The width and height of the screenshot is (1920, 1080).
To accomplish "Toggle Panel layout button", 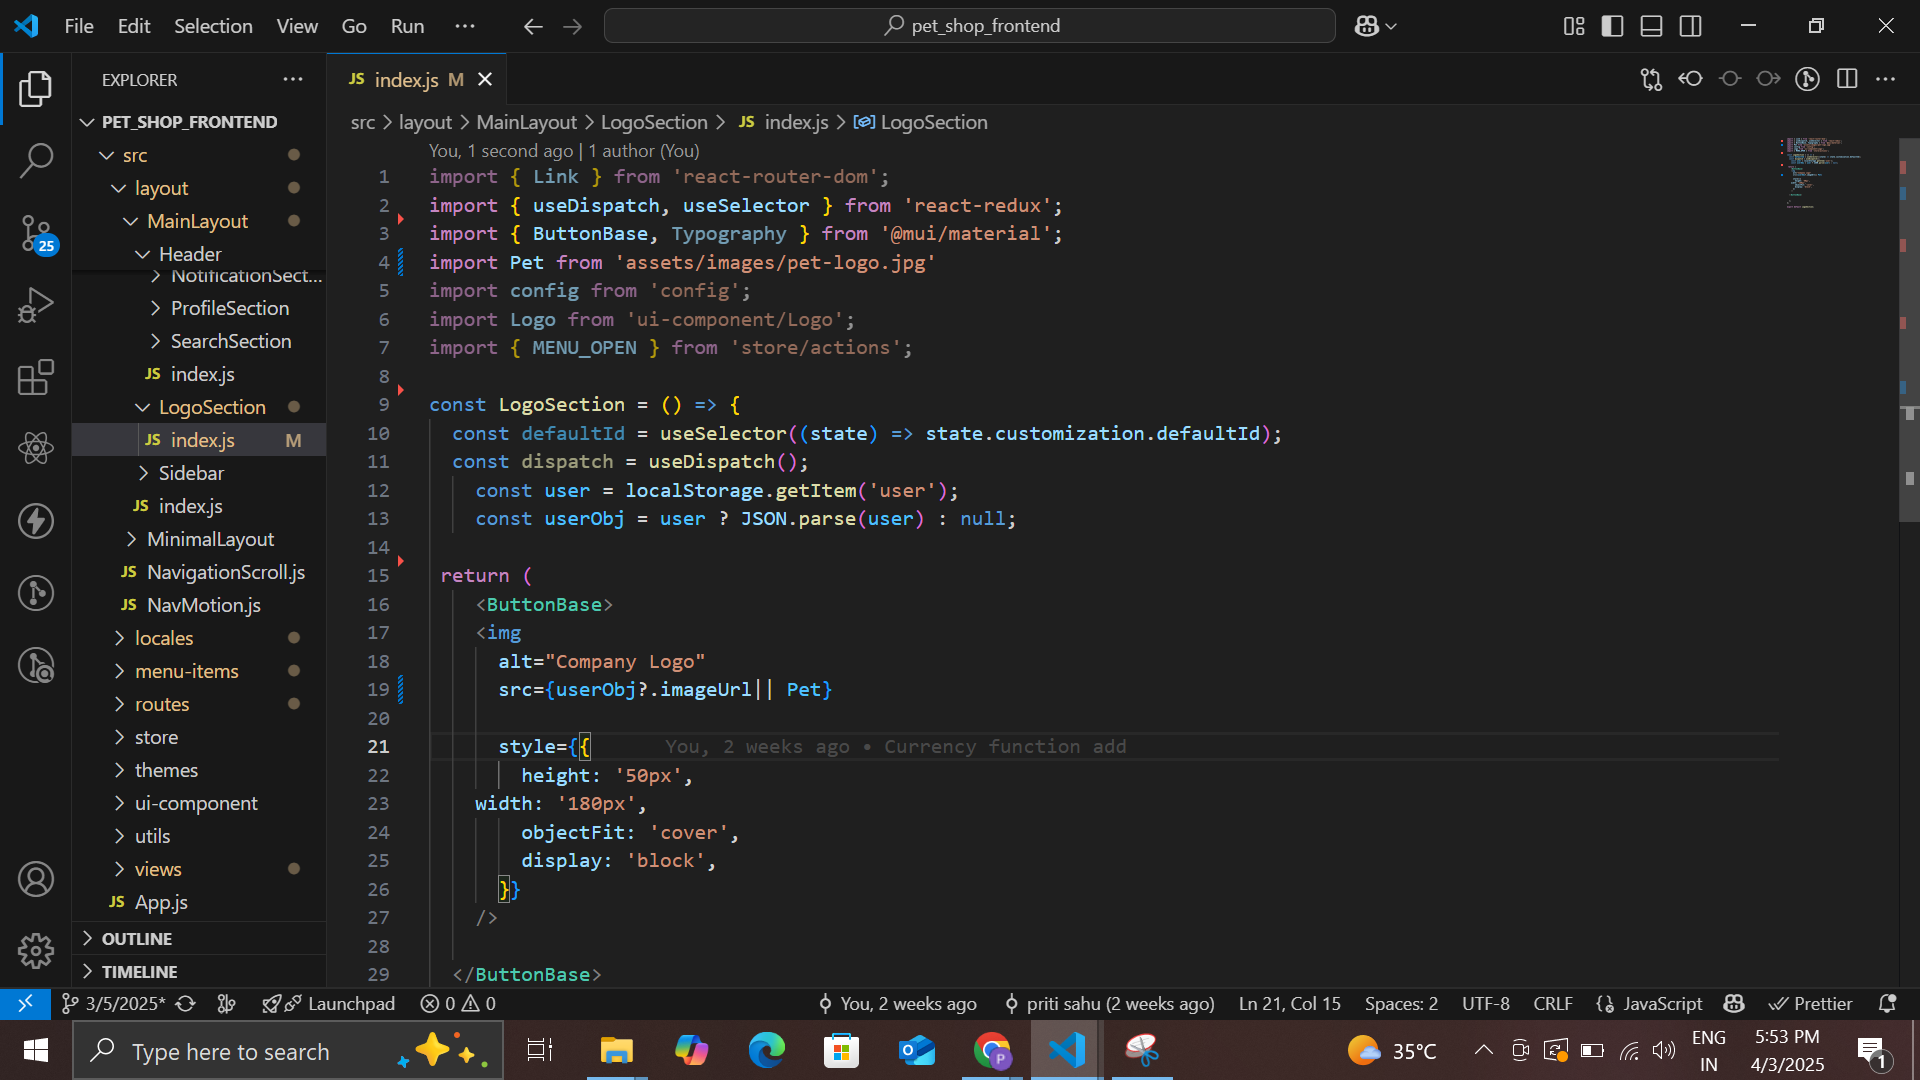I will [x=1651, y=26].
